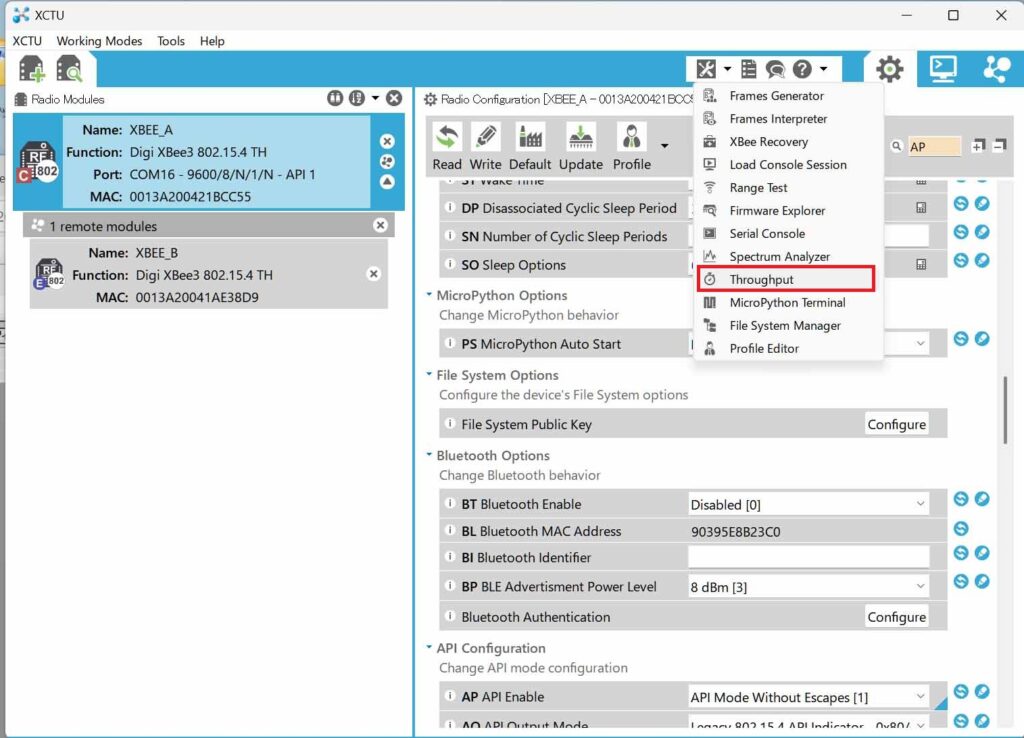
Task: Open the frames log toolbar icon
Action: [749, 69]
